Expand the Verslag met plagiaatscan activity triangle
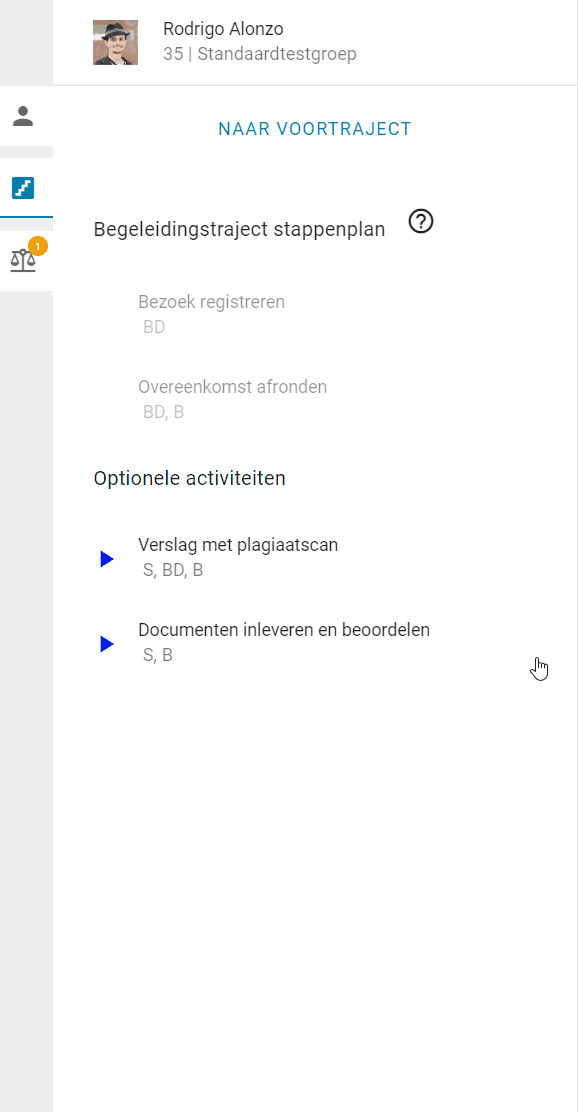578x1112 pixels. 106,558
